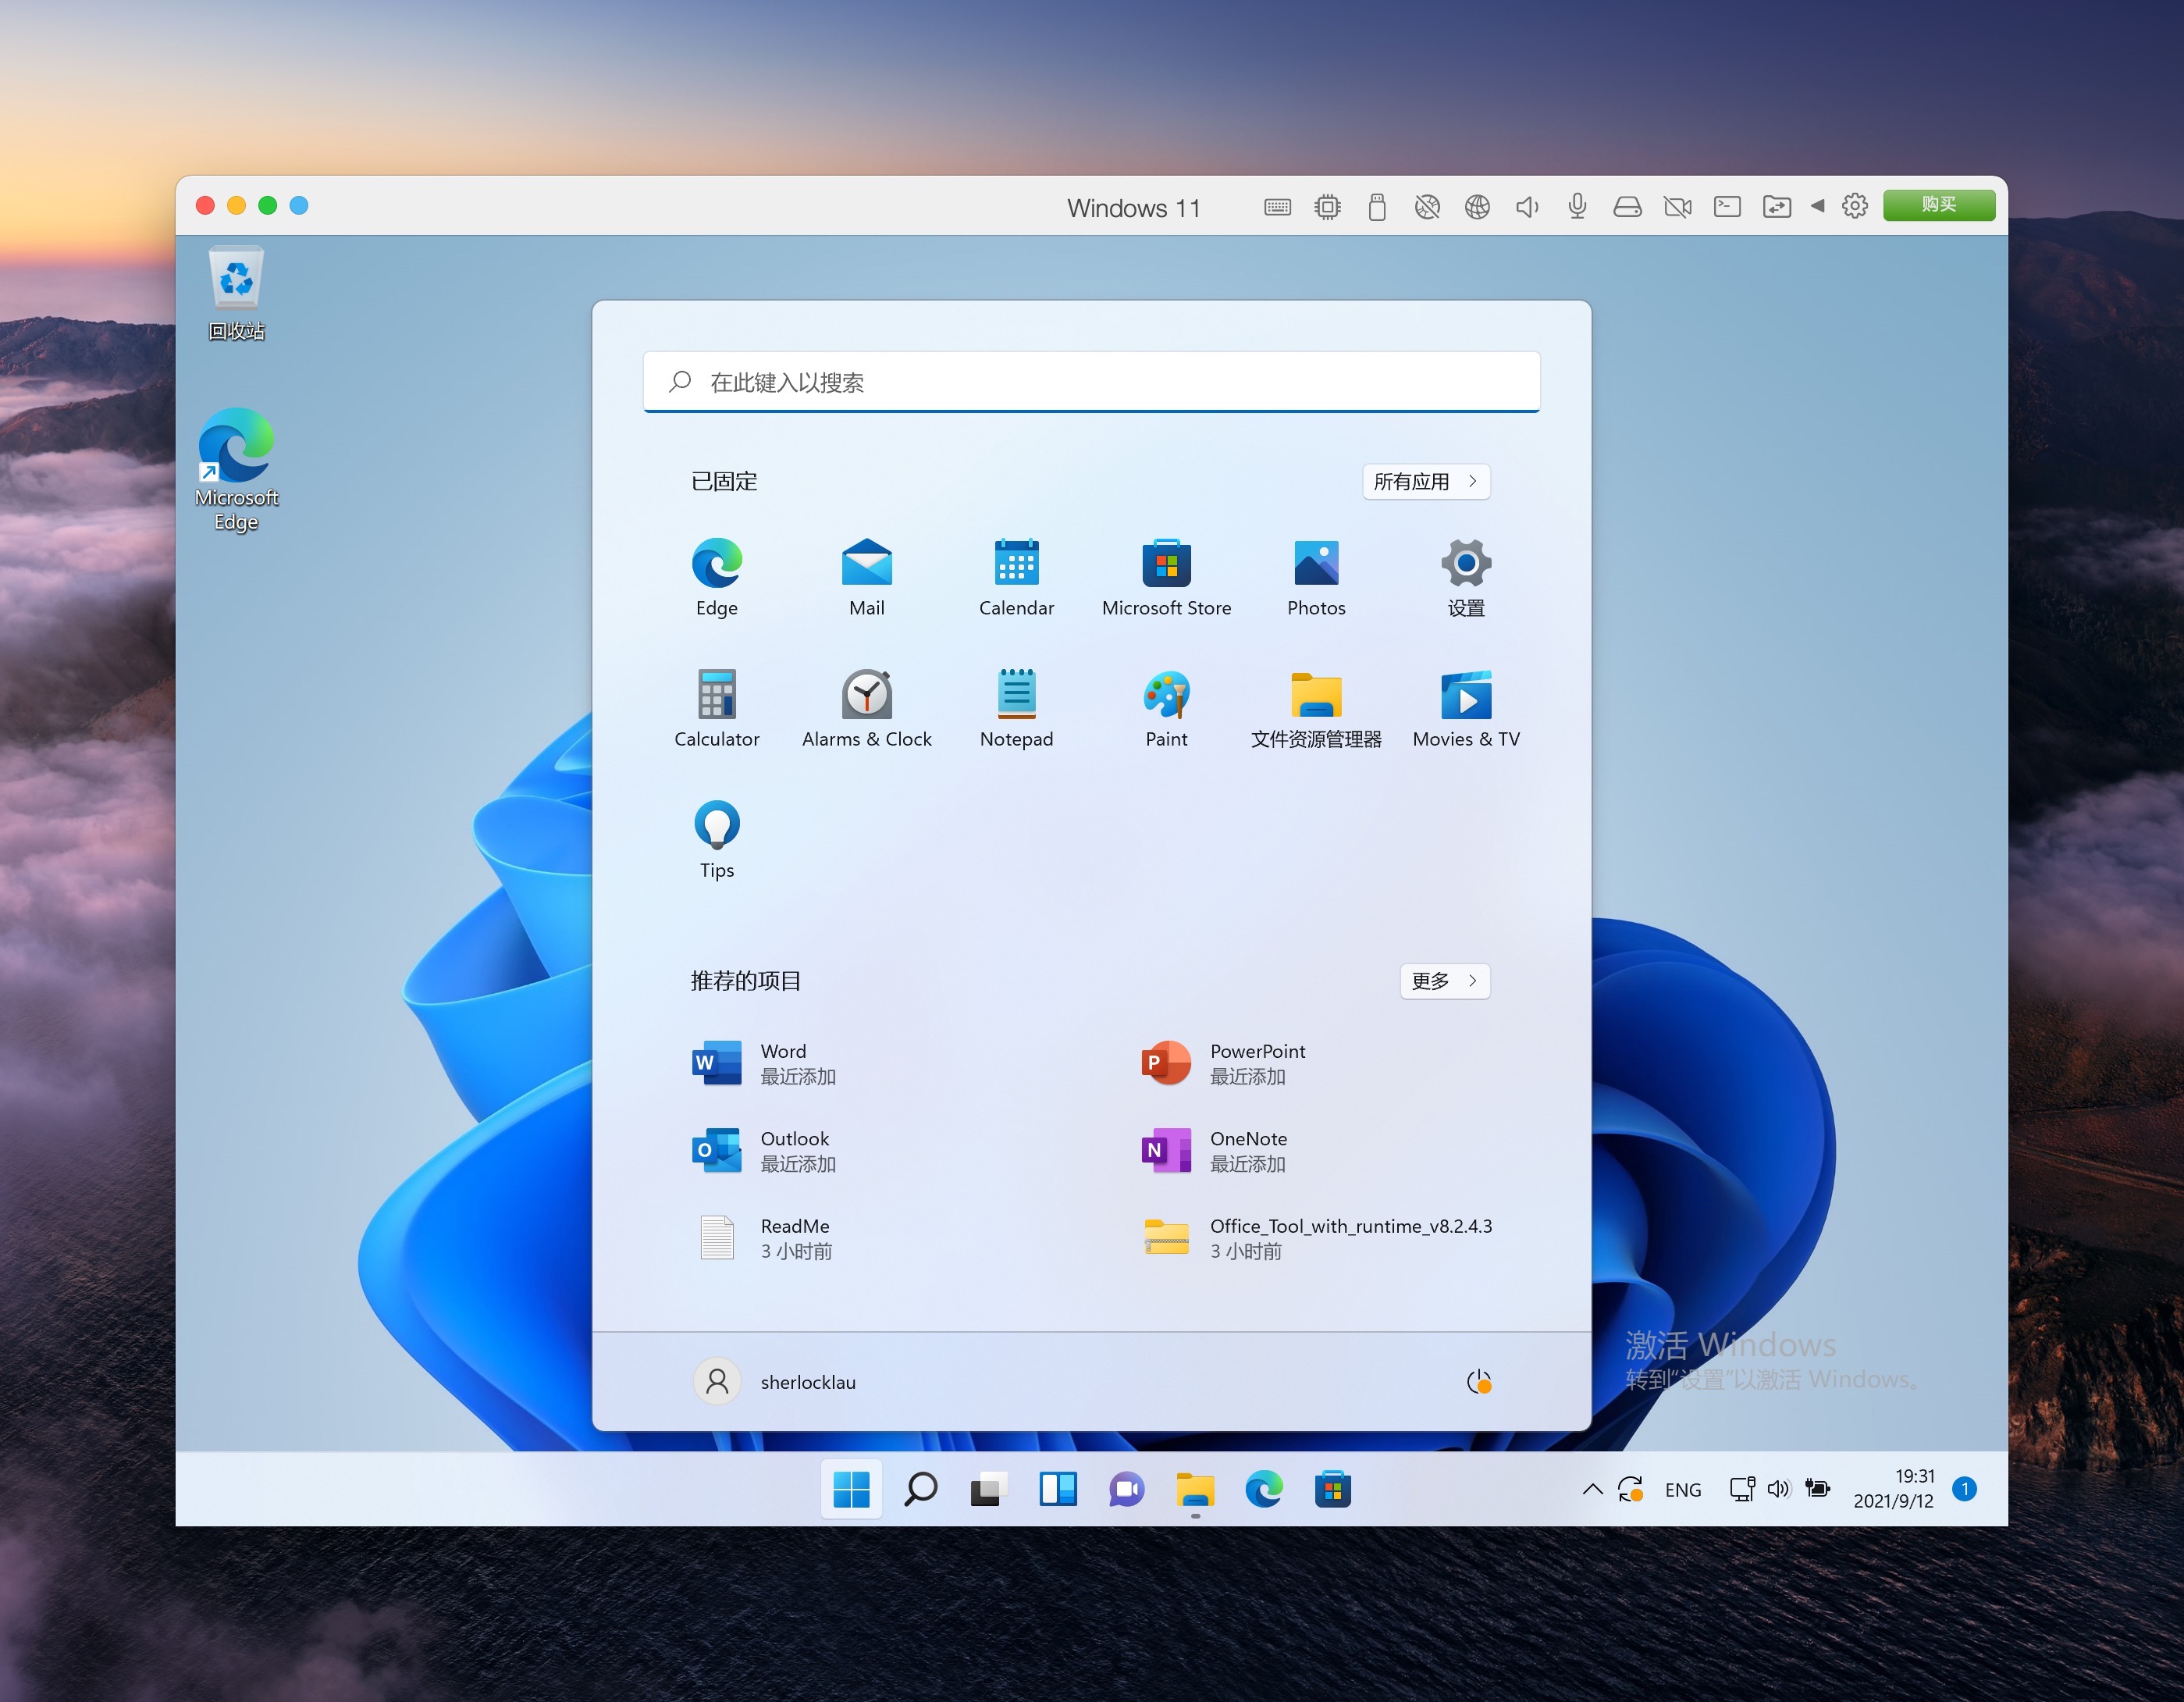
Task: Show hidden tray icons chevron
Action: pos(1593,1490)
